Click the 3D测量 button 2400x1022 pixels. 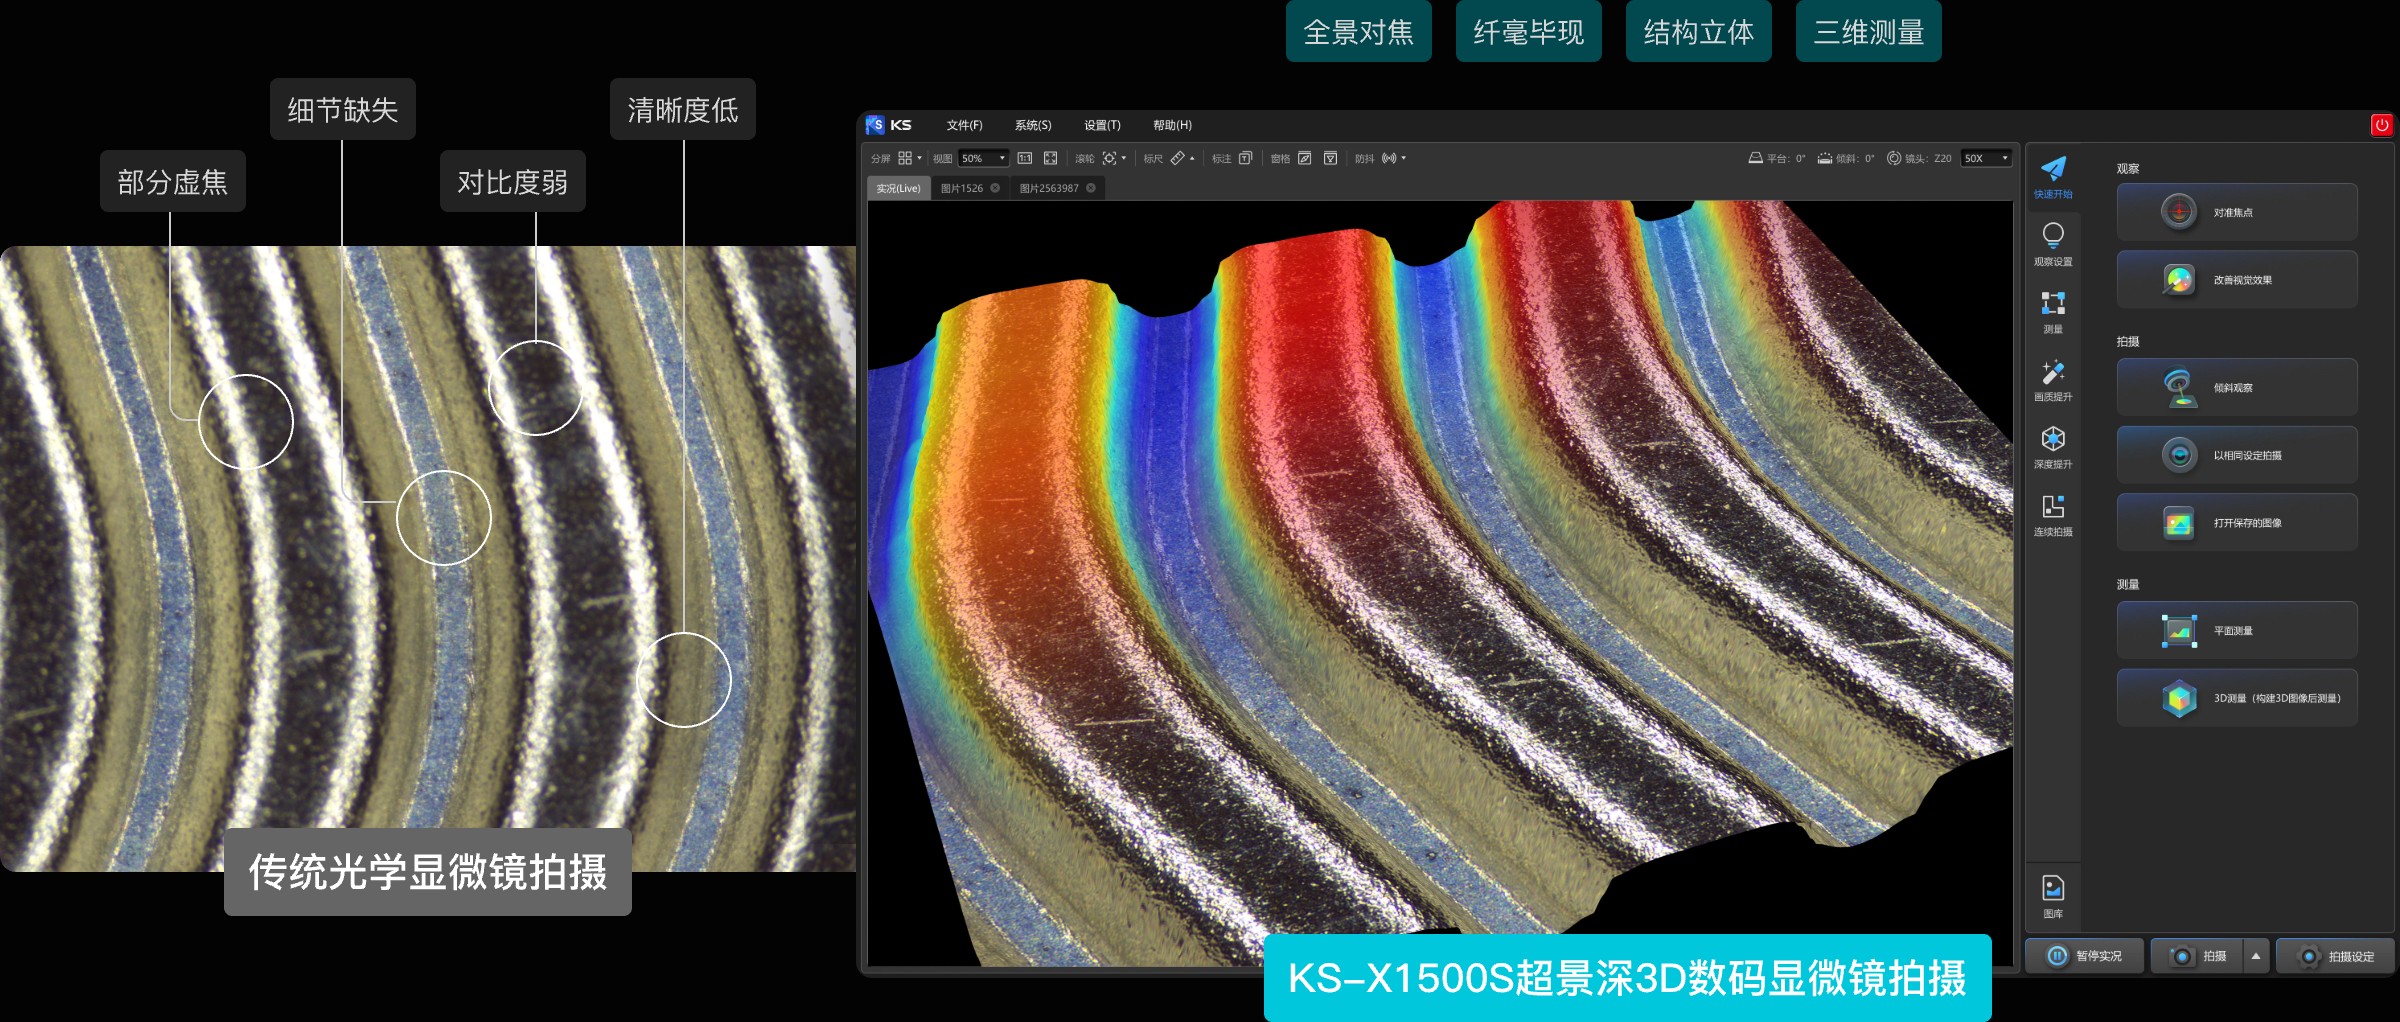2237,698
